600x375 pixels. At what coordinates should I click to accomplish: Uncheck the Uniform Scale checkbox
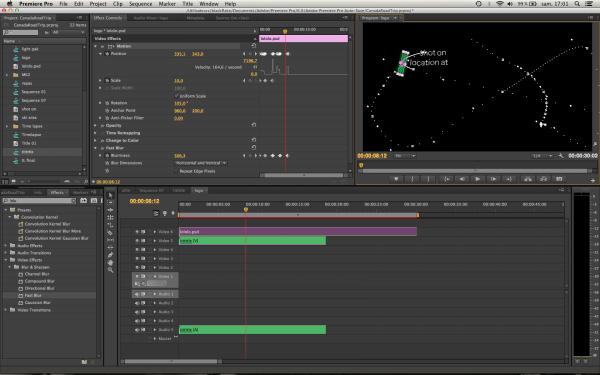click(176, 96)
